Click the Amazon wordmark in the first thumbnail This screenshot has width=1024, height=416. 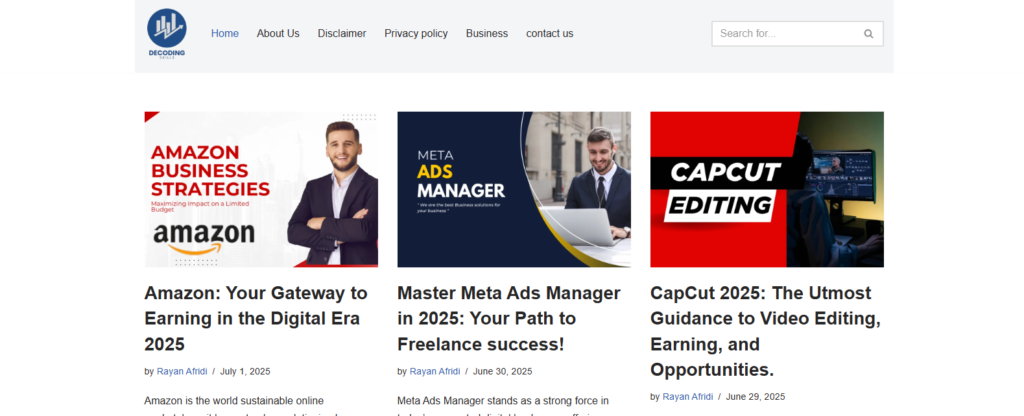[204, 237]
